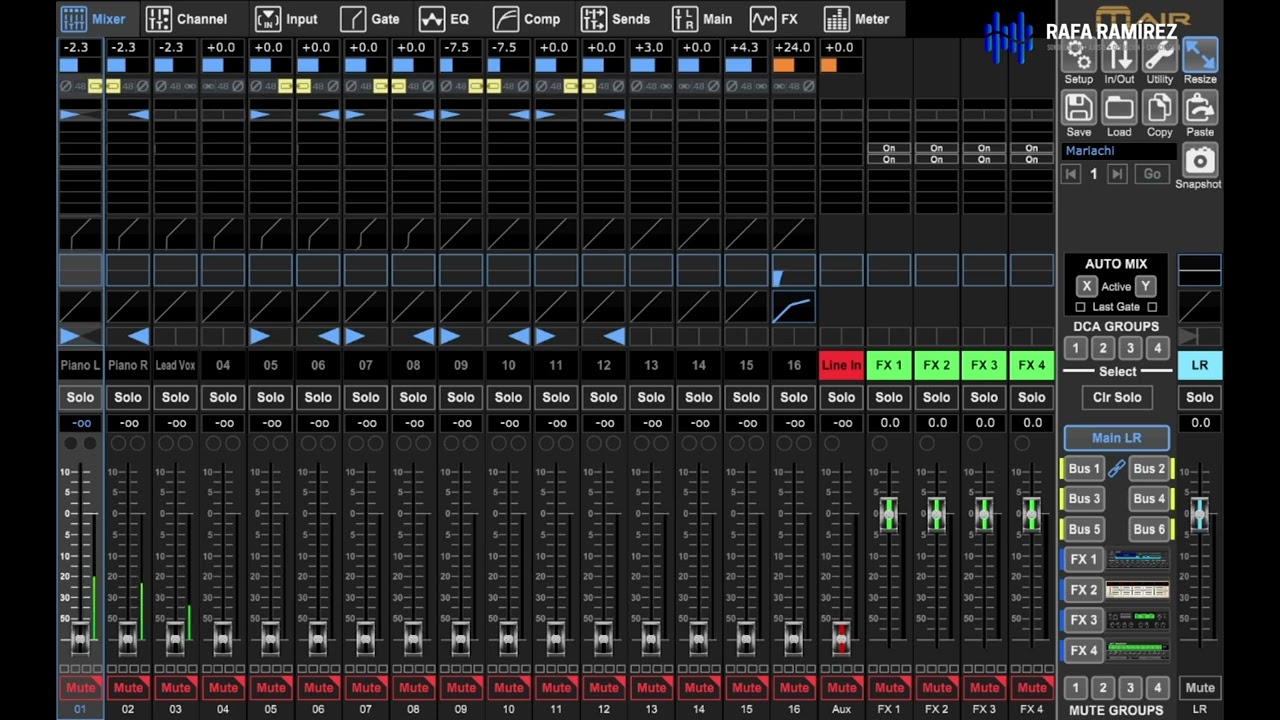This screenshot has width=1280, height=720.
Task: Open the Main tab
Action: point(703,18)
